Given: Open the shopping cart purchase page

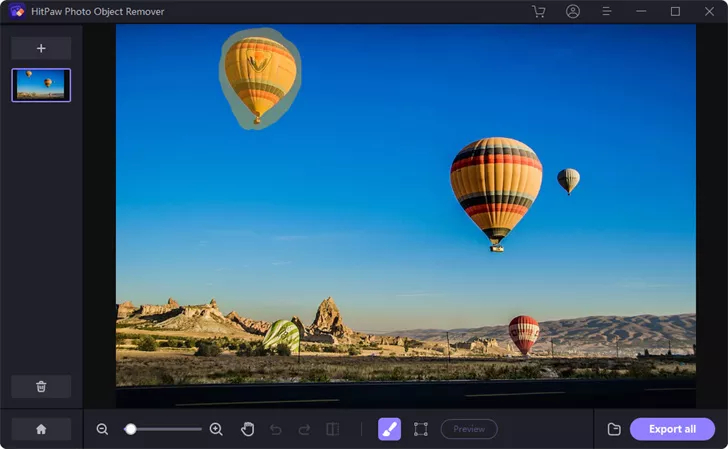Looking at the screenshot, I should point(539,11).
